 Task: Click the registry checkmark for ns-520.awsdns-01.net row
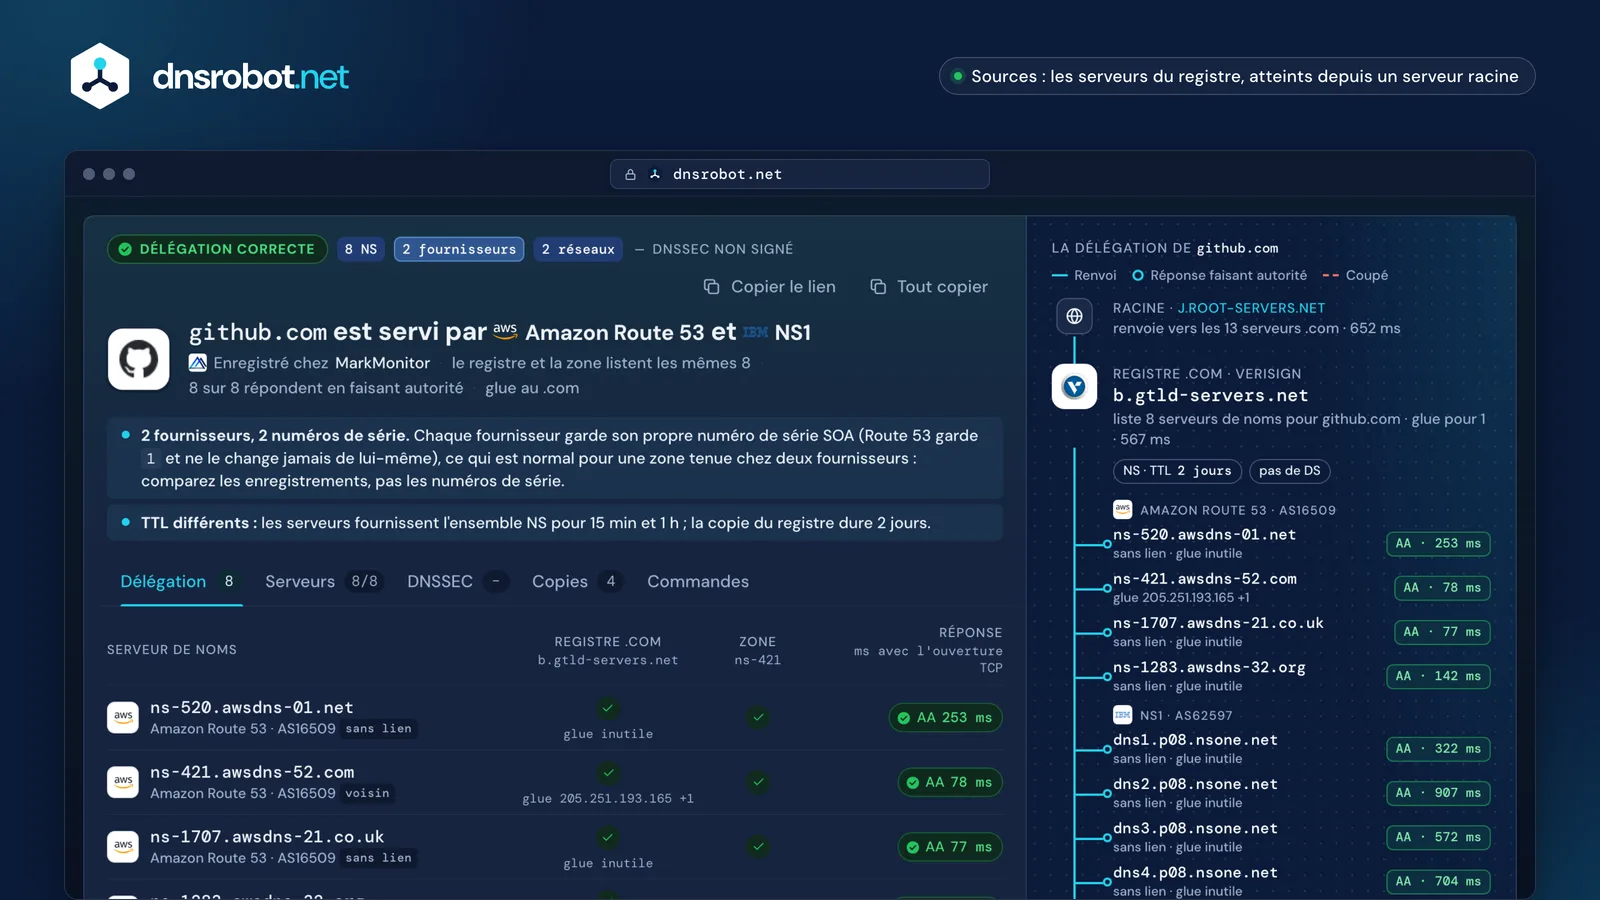608,708
